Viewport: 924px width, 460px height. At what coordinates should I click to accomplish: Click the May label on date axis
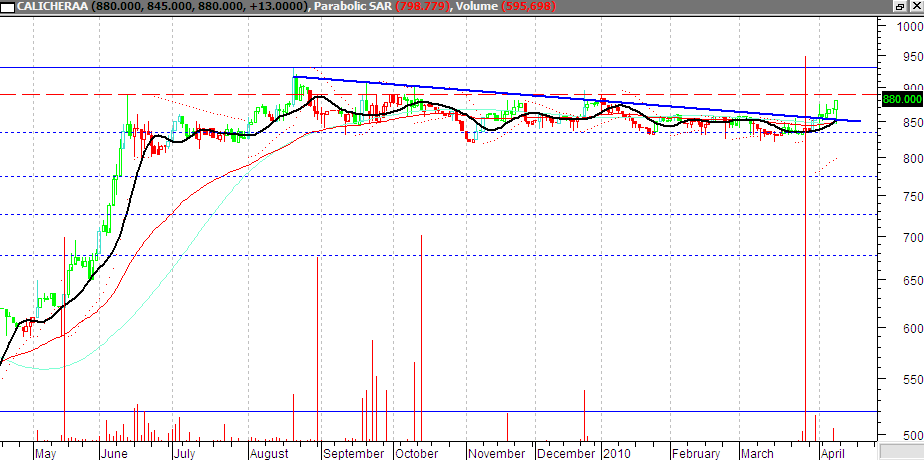click(45, 453)
